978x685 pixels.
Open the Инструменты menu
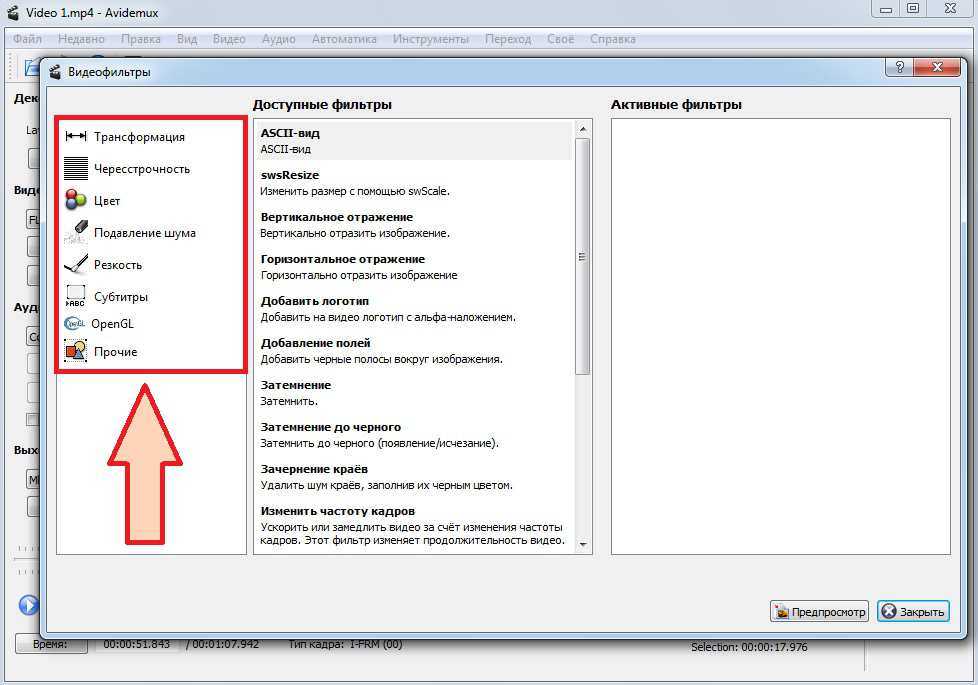coord(430,39)
